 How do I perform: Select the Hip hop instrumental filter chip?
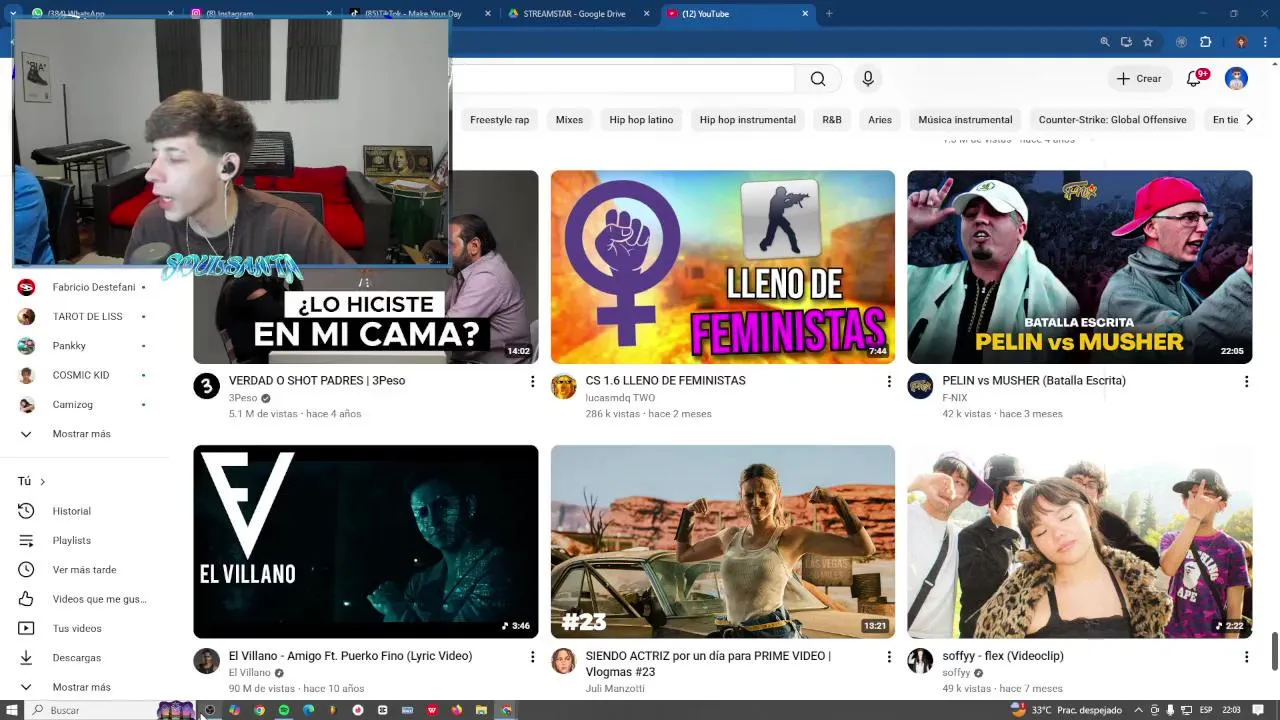(x=747, y=120)
